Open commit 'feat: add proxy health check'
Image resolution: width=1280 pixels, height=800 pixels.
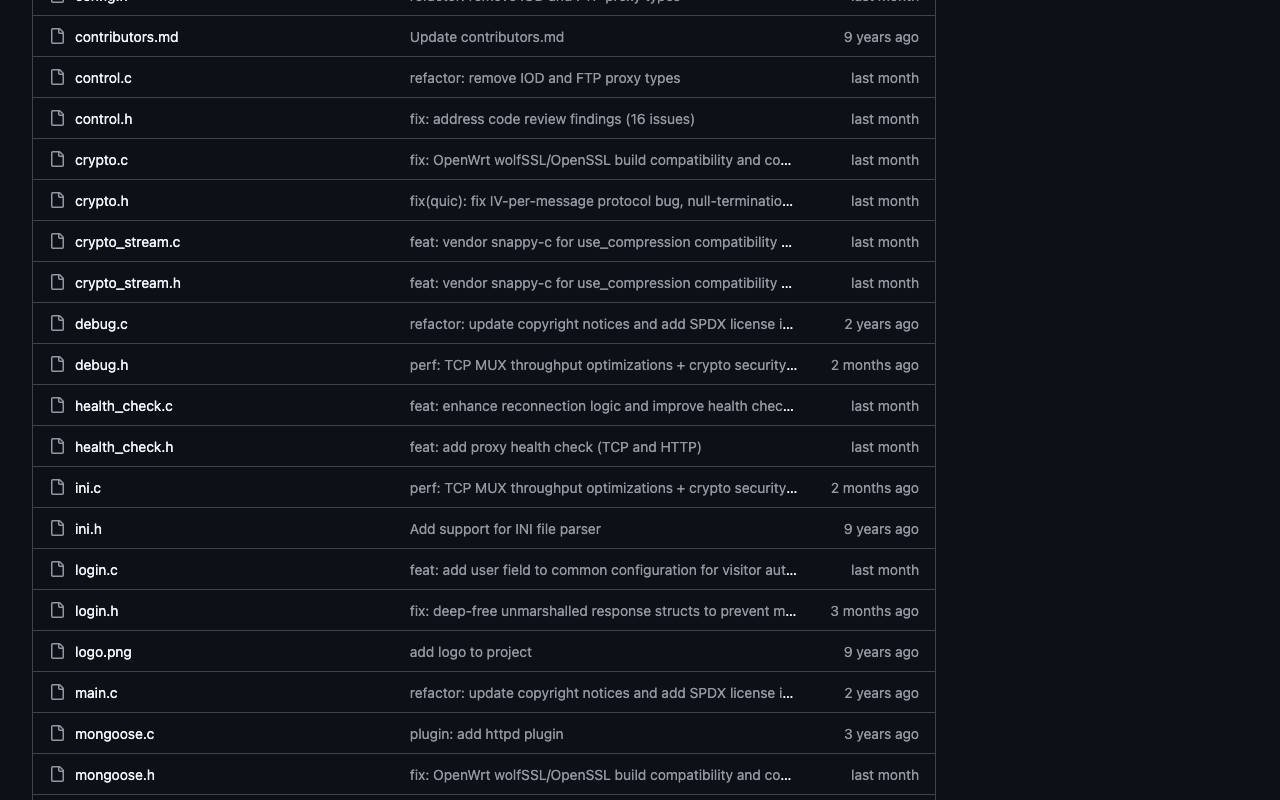coord(556,447)
